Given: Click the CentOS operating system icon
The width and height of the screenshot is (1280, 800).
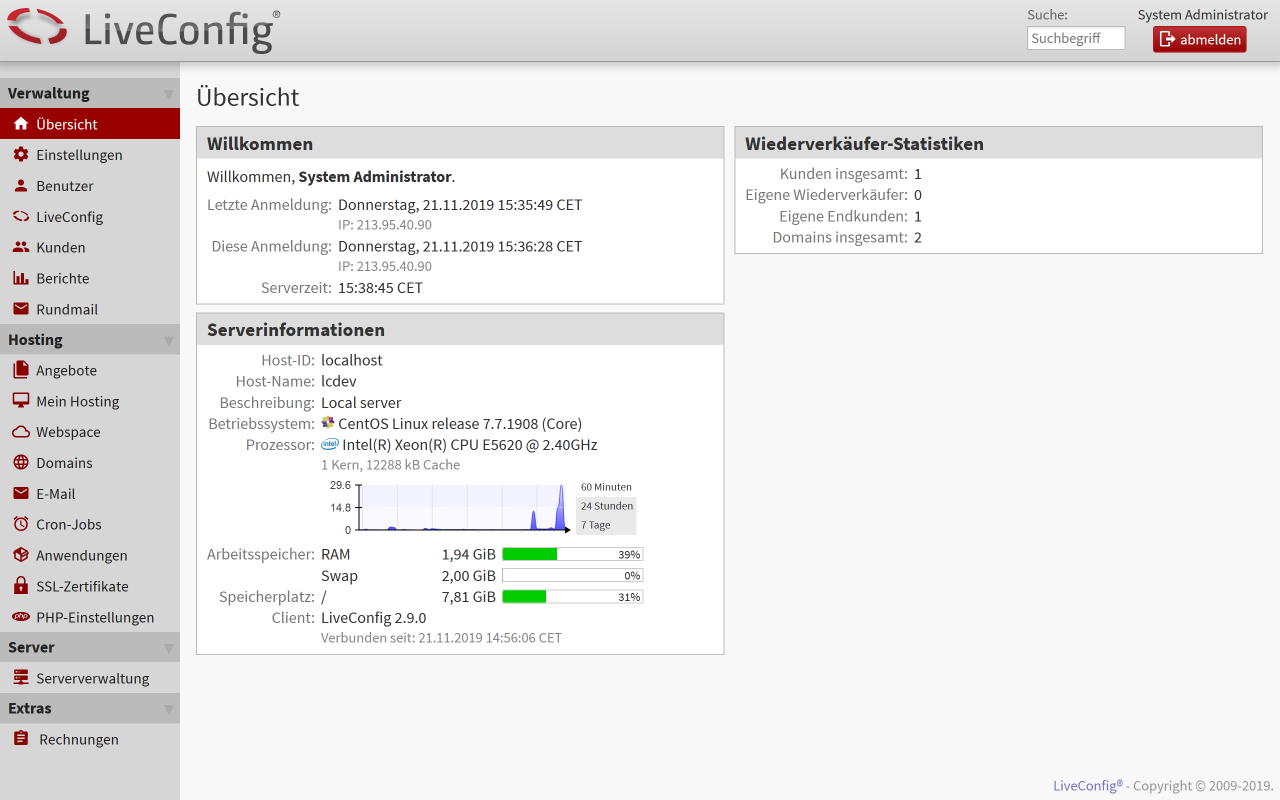Looking at the screenshot, I should [x=328, y=423].
